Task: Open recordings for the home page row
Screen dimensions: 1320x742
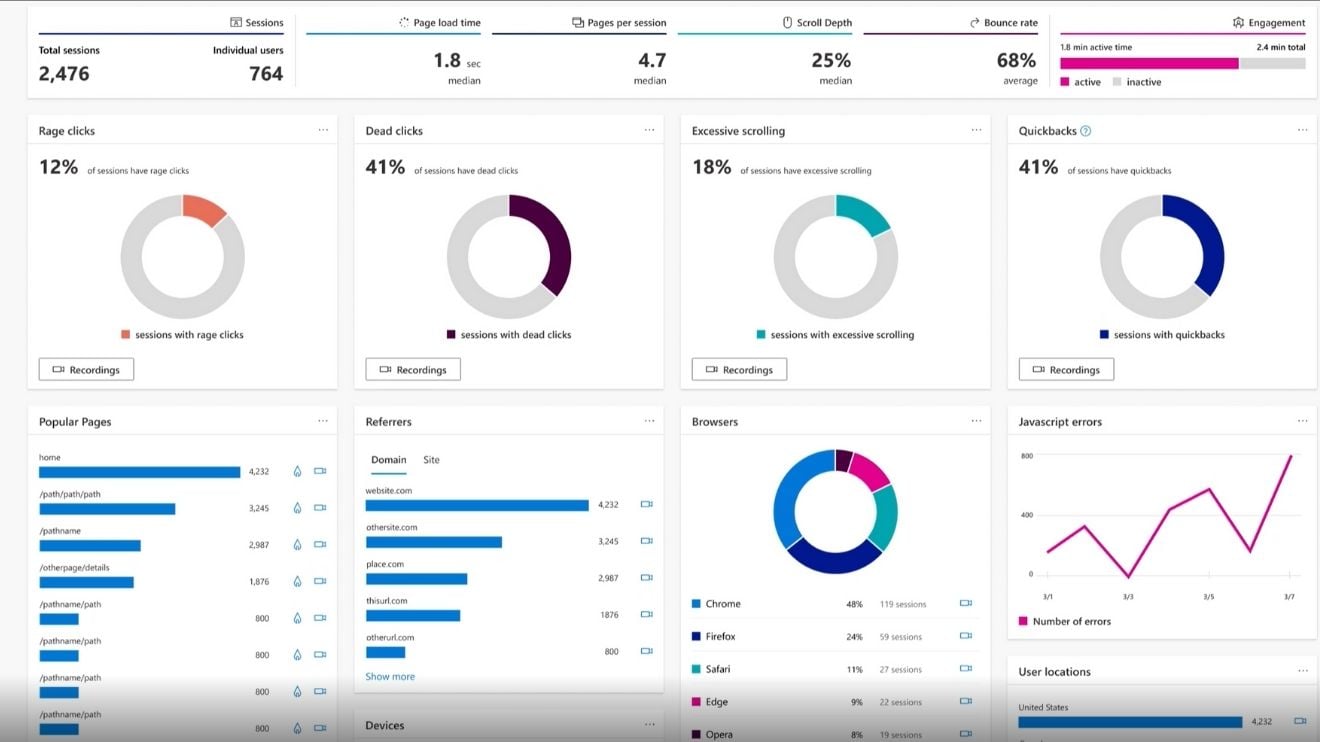Action: point(320,471)
